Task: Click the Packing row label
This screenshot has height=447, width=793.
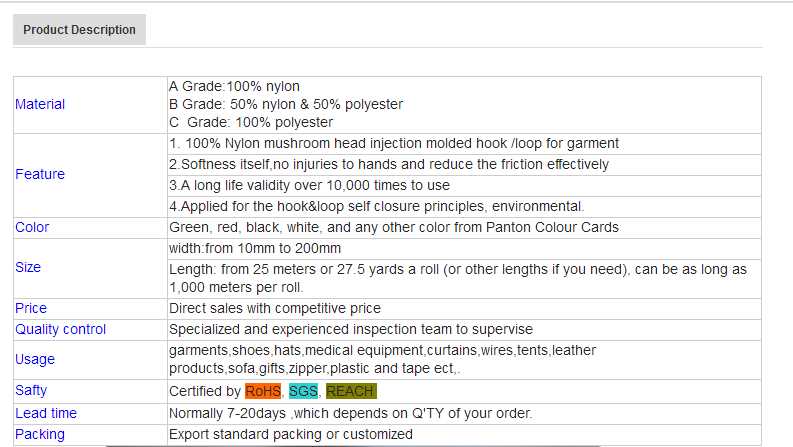Action: (x=40, y=434)
